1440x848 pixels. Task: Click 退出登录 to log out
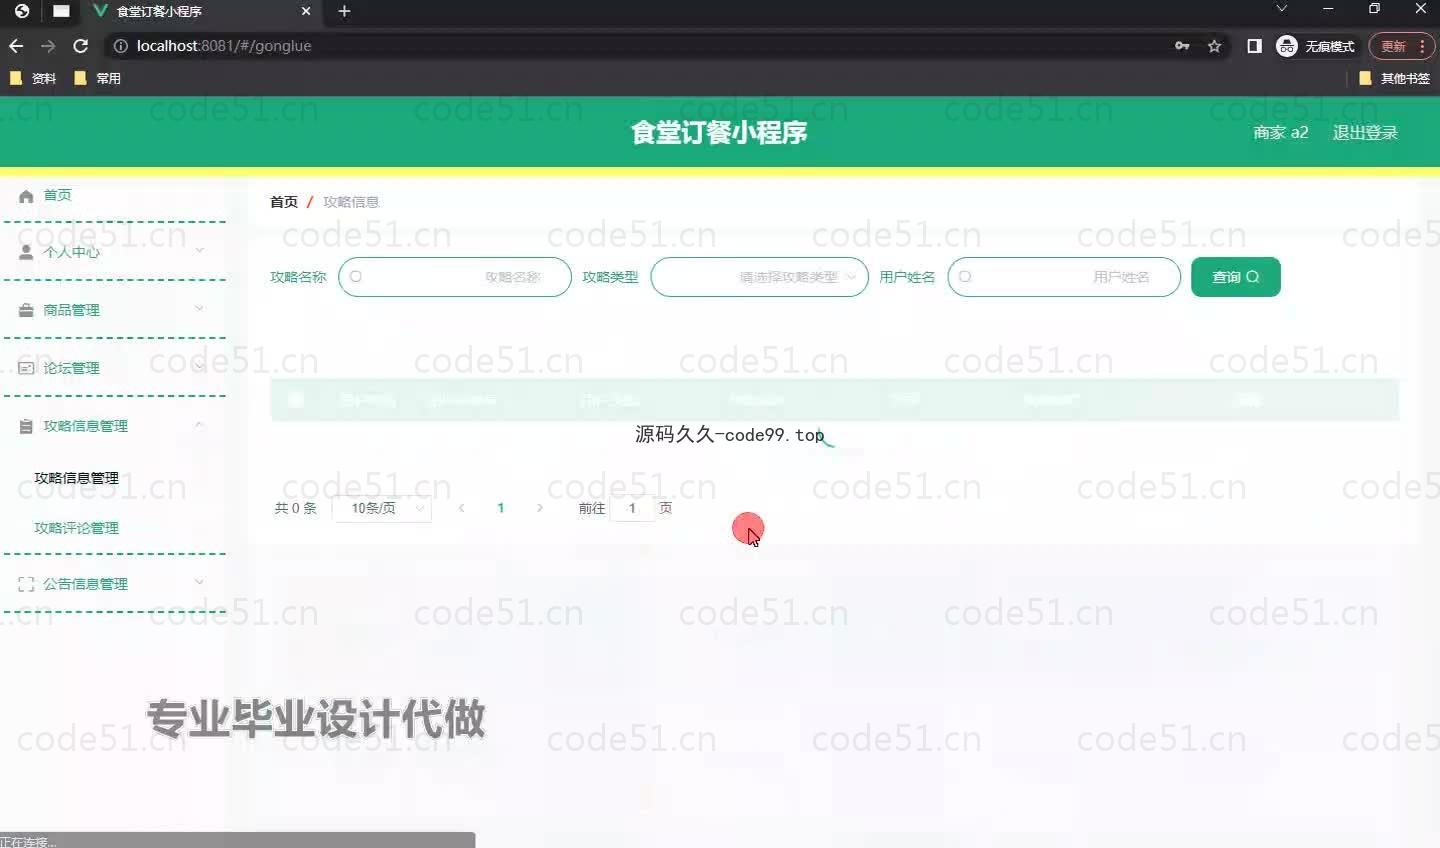(1365, 132)
